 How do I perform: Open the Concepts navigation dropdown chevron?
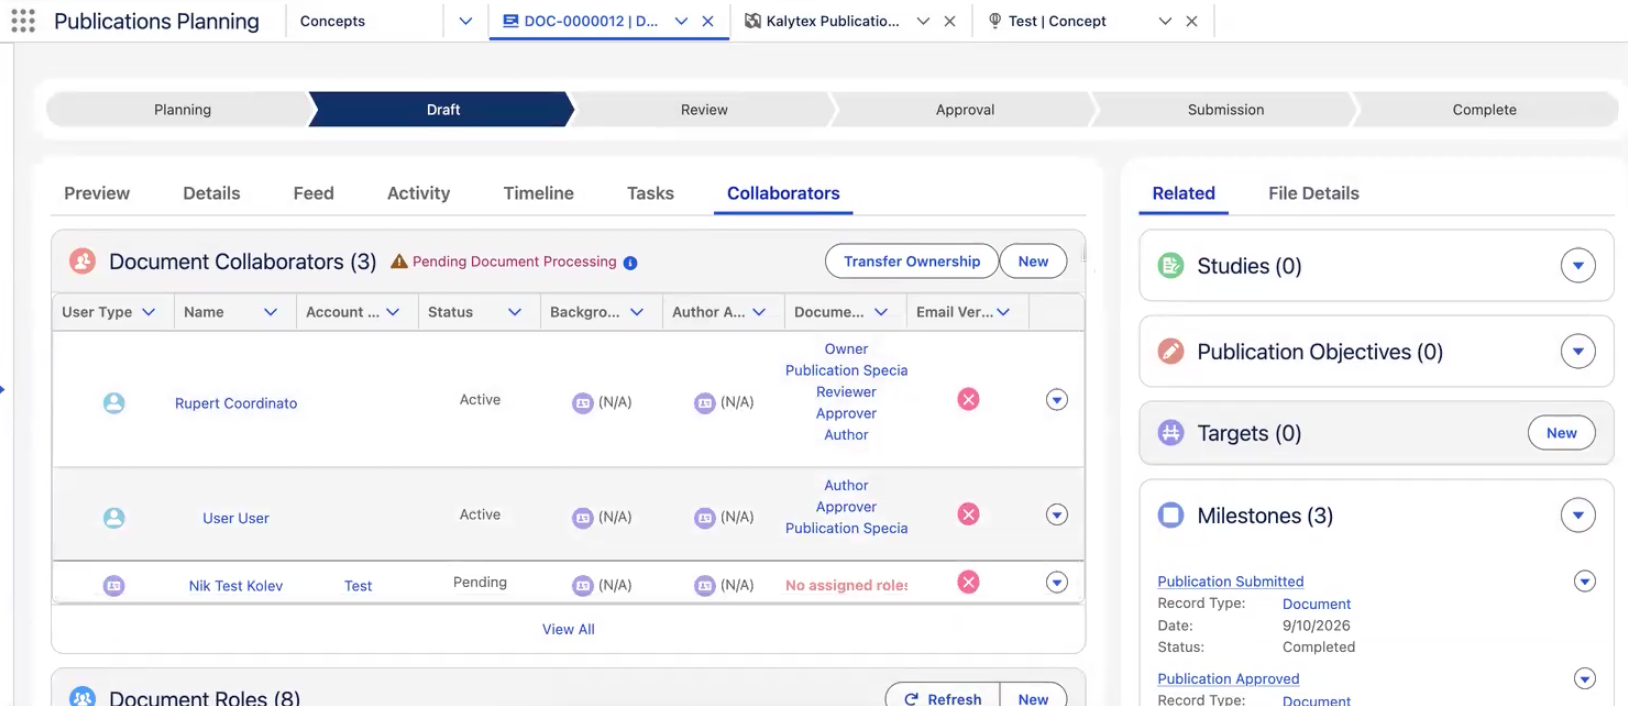465,21
